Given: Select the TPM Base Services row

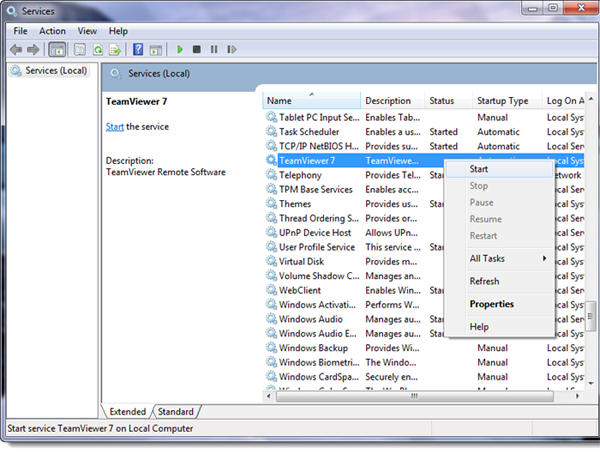Looking at the screenshot, I should coord(424,189).
